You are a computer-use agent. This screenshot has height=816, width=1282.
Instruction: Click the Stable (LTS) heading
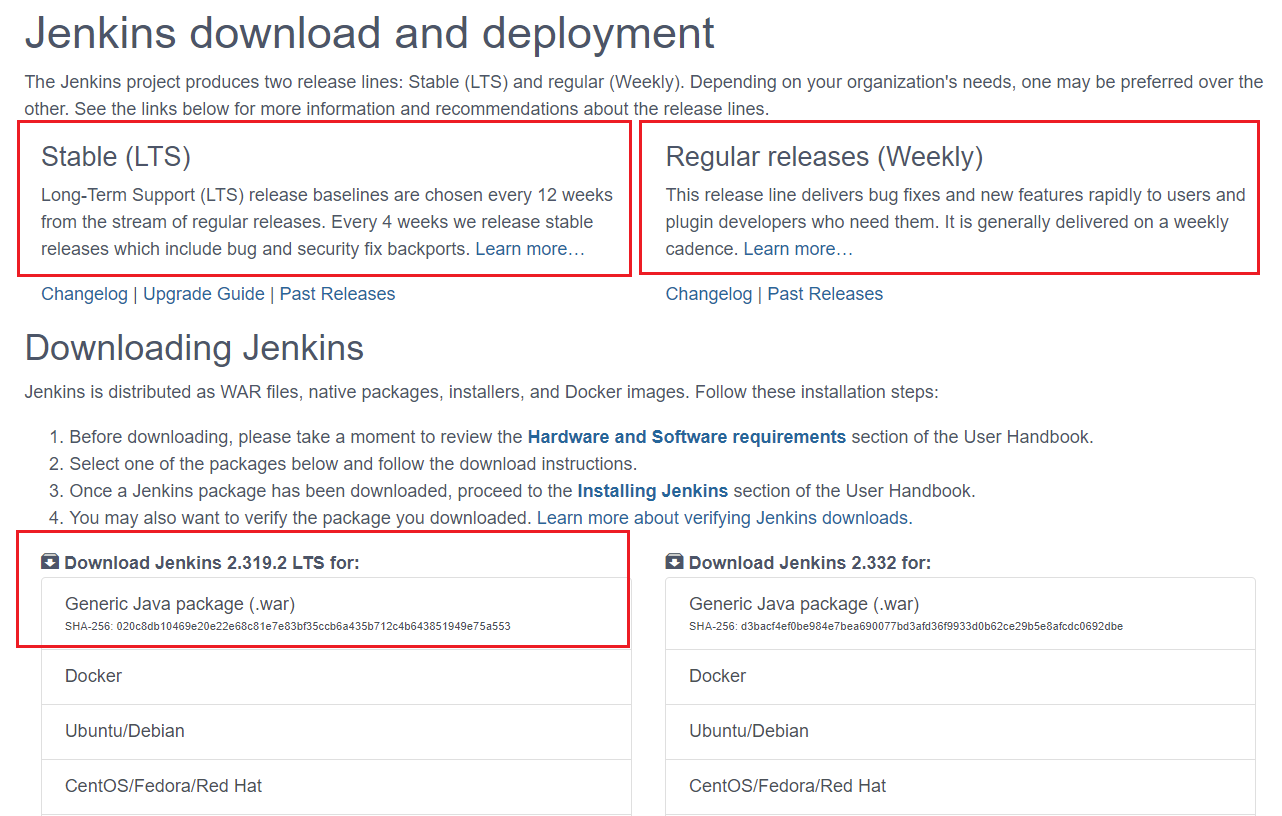(116, 157)
